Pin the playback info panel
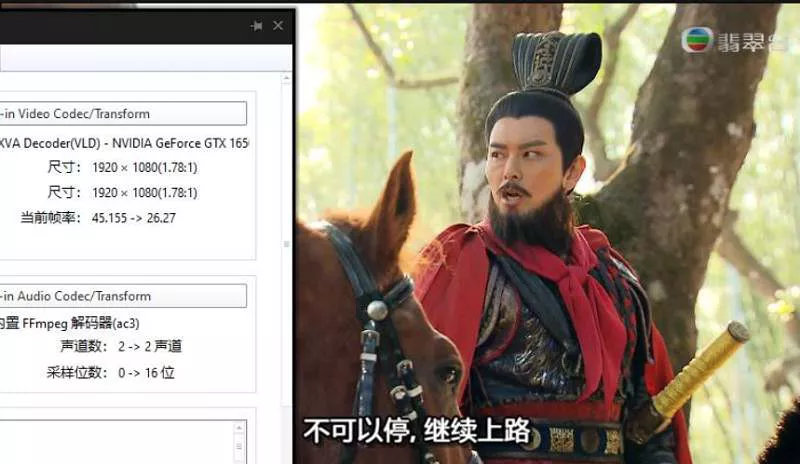This screenshot has height=464, width=800. (x=257, y=26)
